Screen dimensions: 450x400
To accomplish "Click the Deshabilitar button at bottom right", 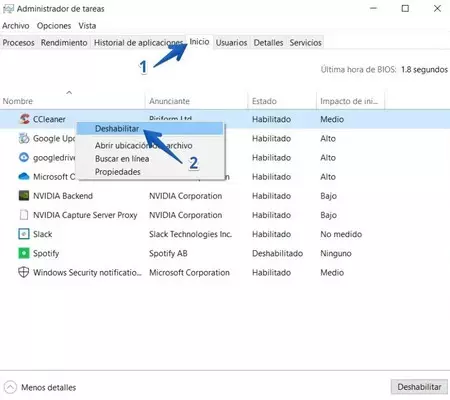I will 419,387.
